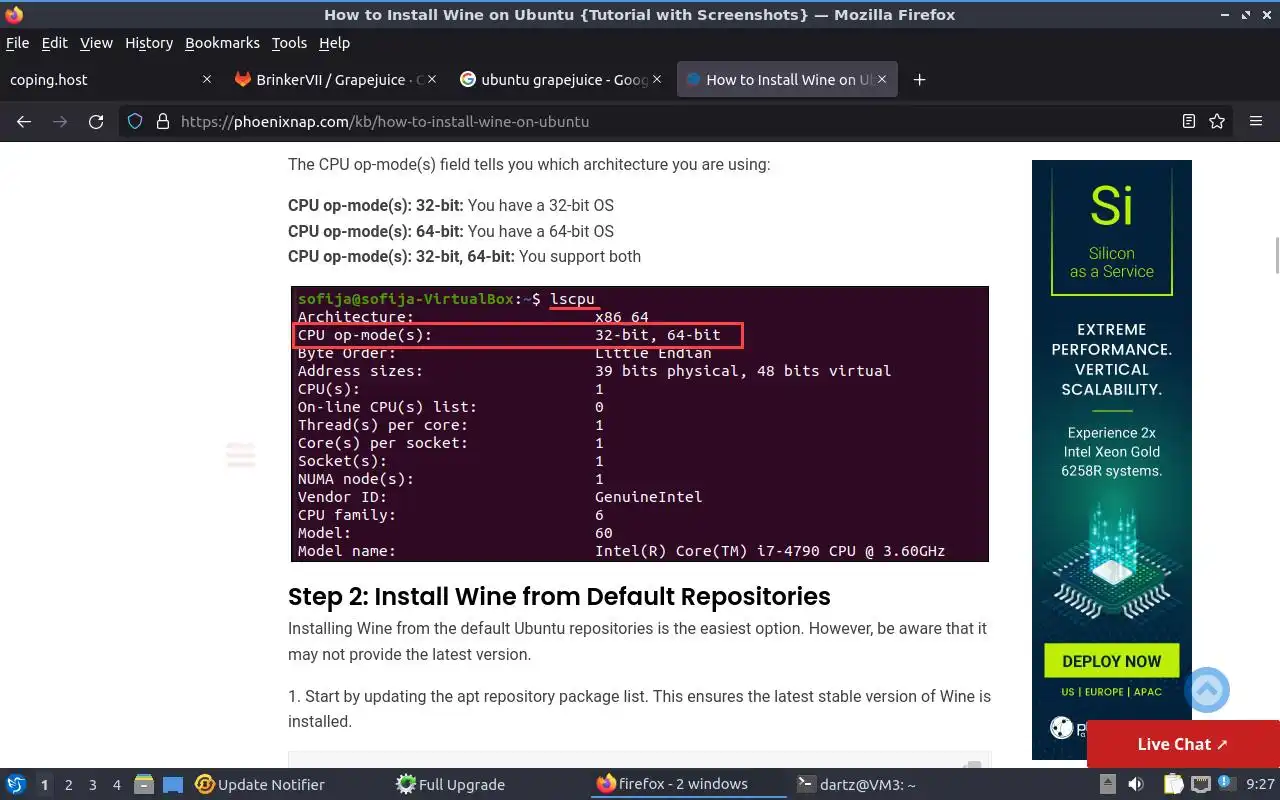Click the show desktop blue icon
The width and height of the screenshot is (1280, 800).
coord(173,784)
